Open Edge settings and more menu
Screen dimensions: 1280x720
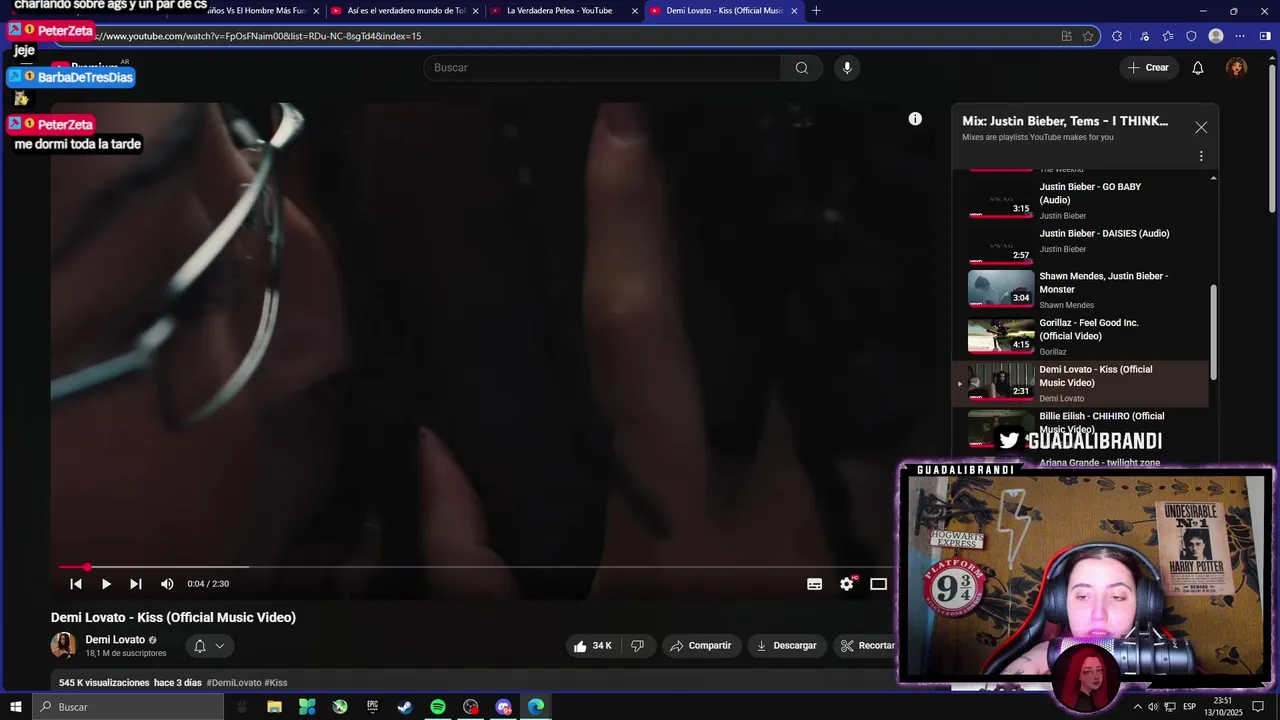click(1240, 36)
